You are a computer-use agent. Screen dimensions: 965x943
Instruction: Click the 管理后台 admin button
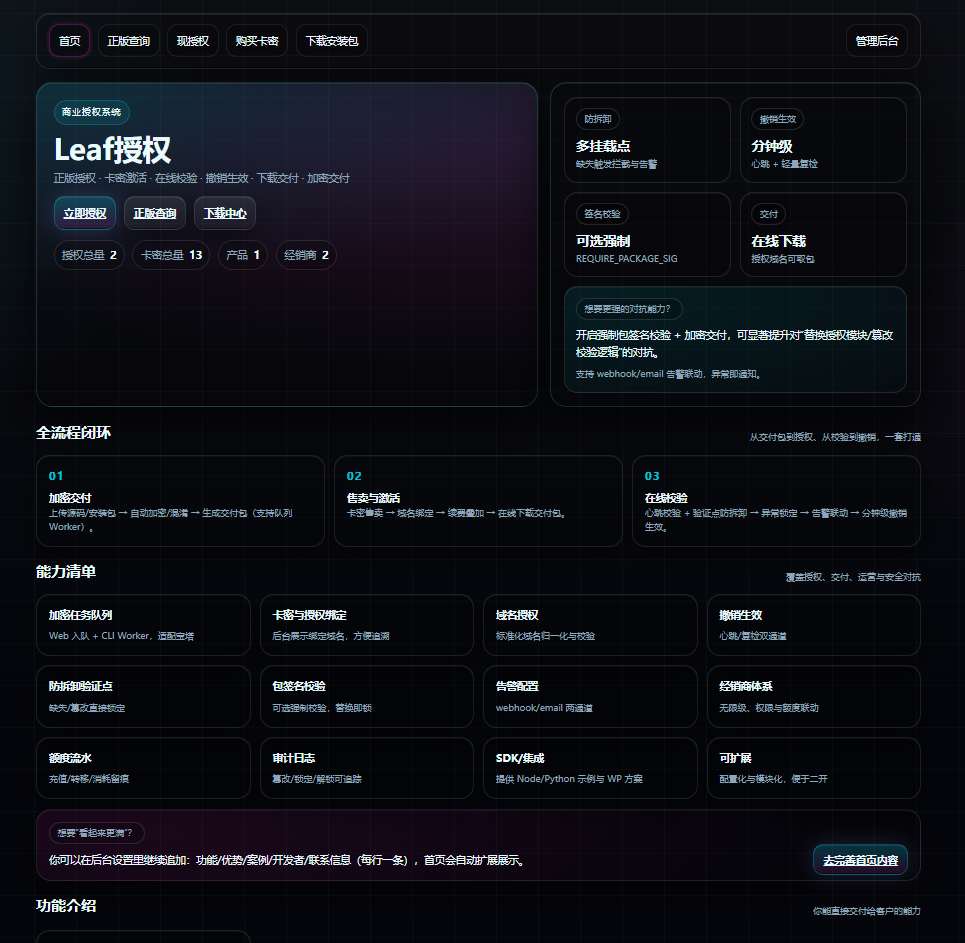pos(876,41)
